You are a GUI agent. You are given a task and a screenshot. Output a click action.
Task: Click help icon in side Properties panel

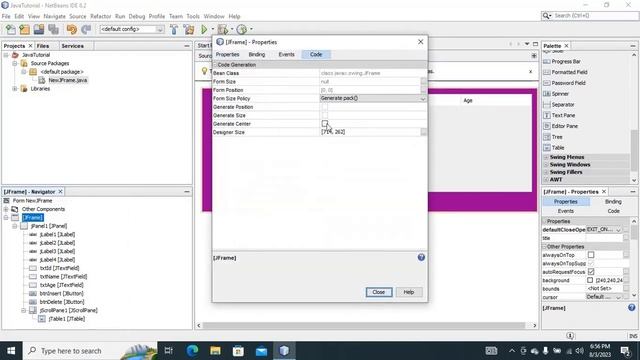tap(631, 308)
